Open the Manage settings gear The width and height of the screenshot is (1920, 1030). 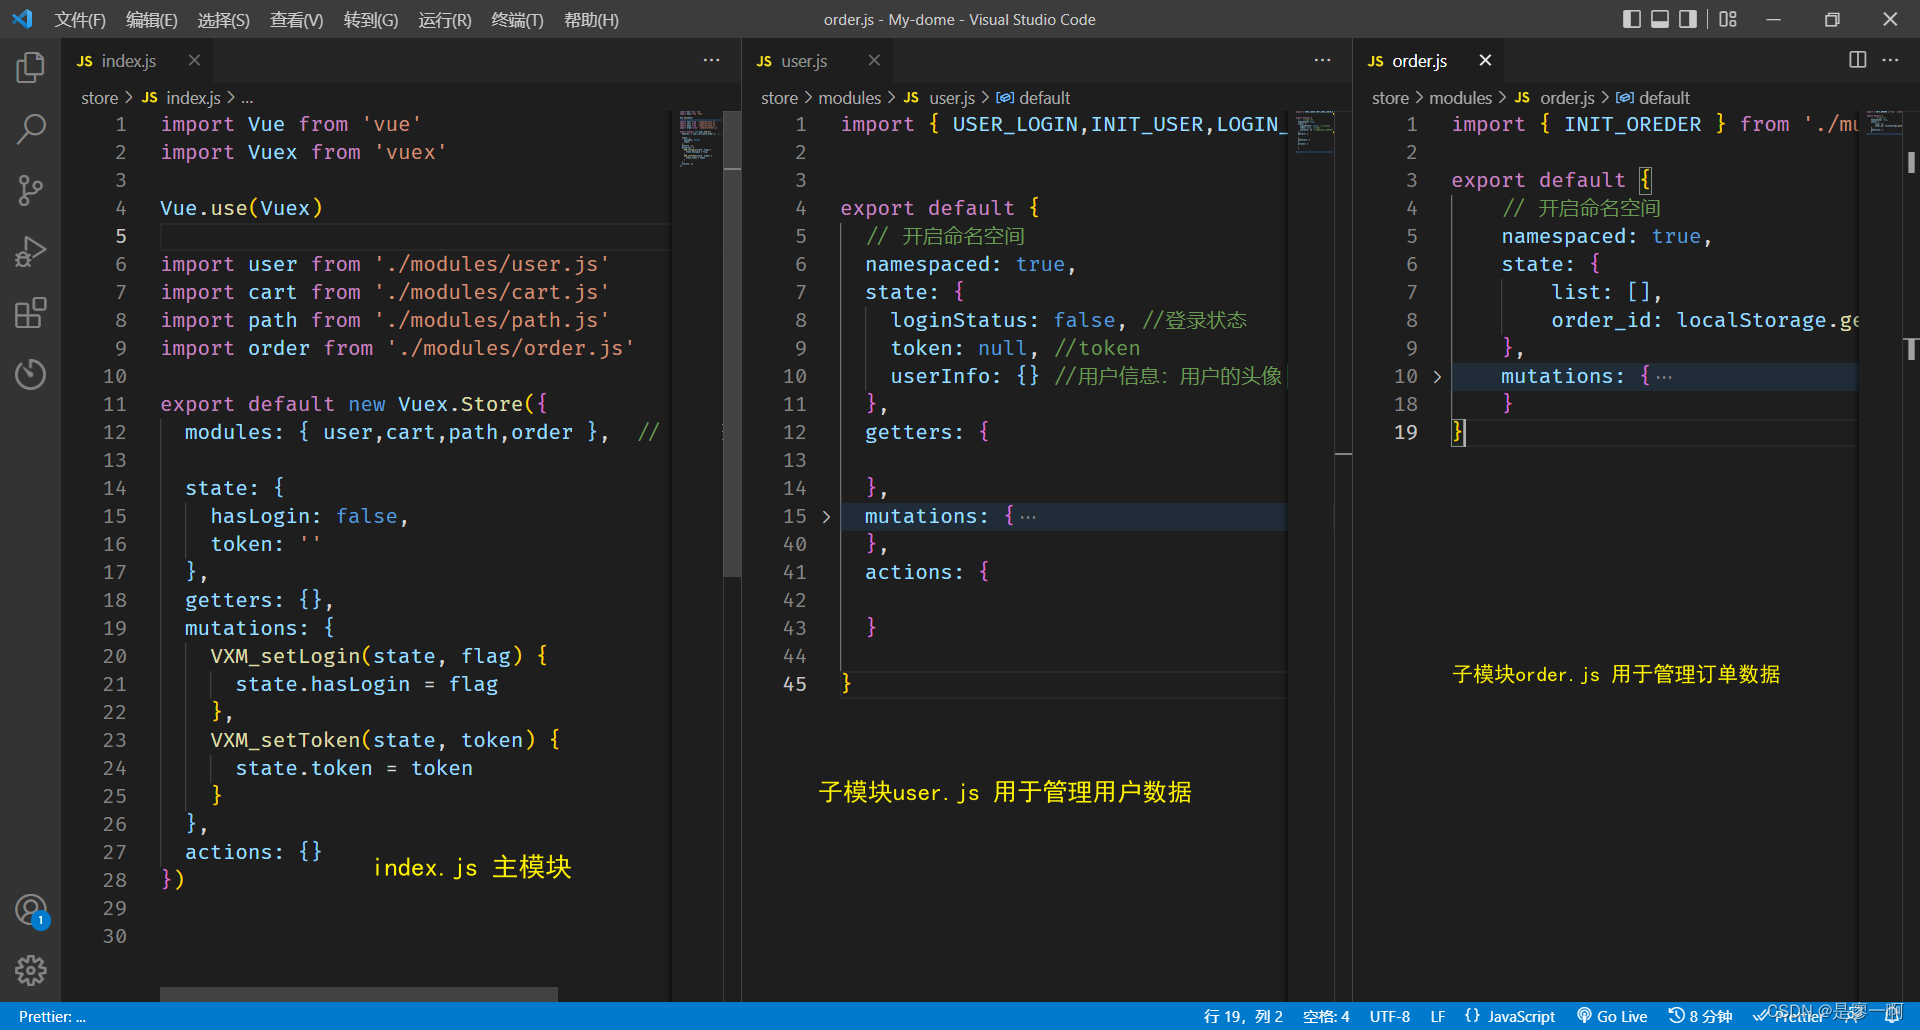[30, 970]
